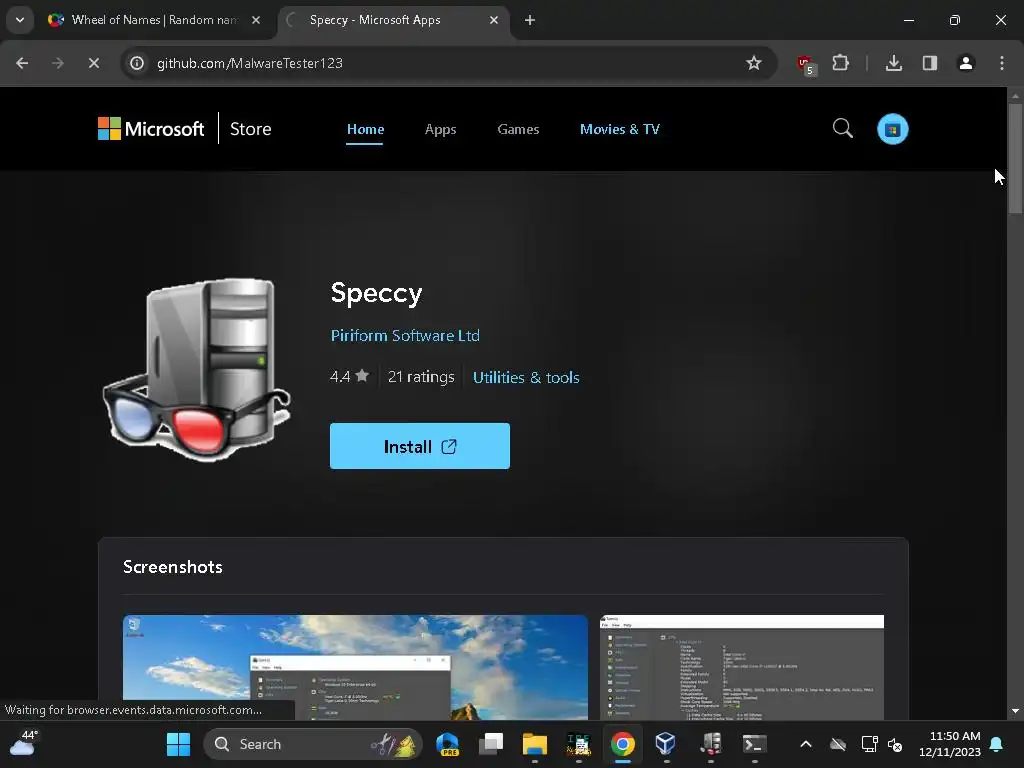Image resolution: width=1024 pixels, height=768 pixels.
Task: Open Chrome icon on taskbar
Action: (622, 744)
